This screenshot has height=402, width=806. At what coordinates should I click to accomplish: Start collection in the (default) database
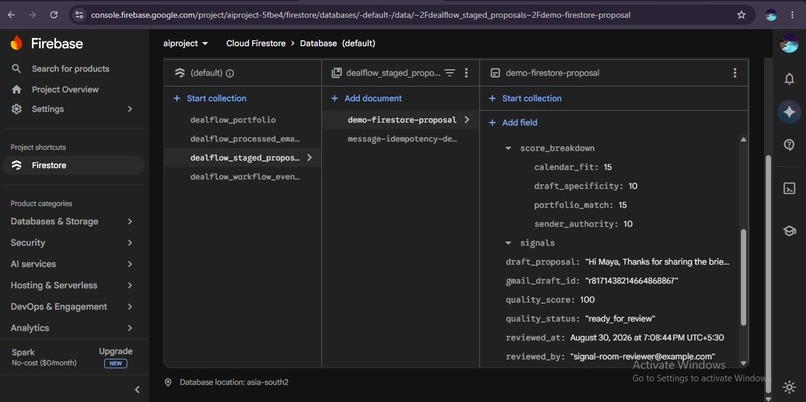click(x=210, y=98)
